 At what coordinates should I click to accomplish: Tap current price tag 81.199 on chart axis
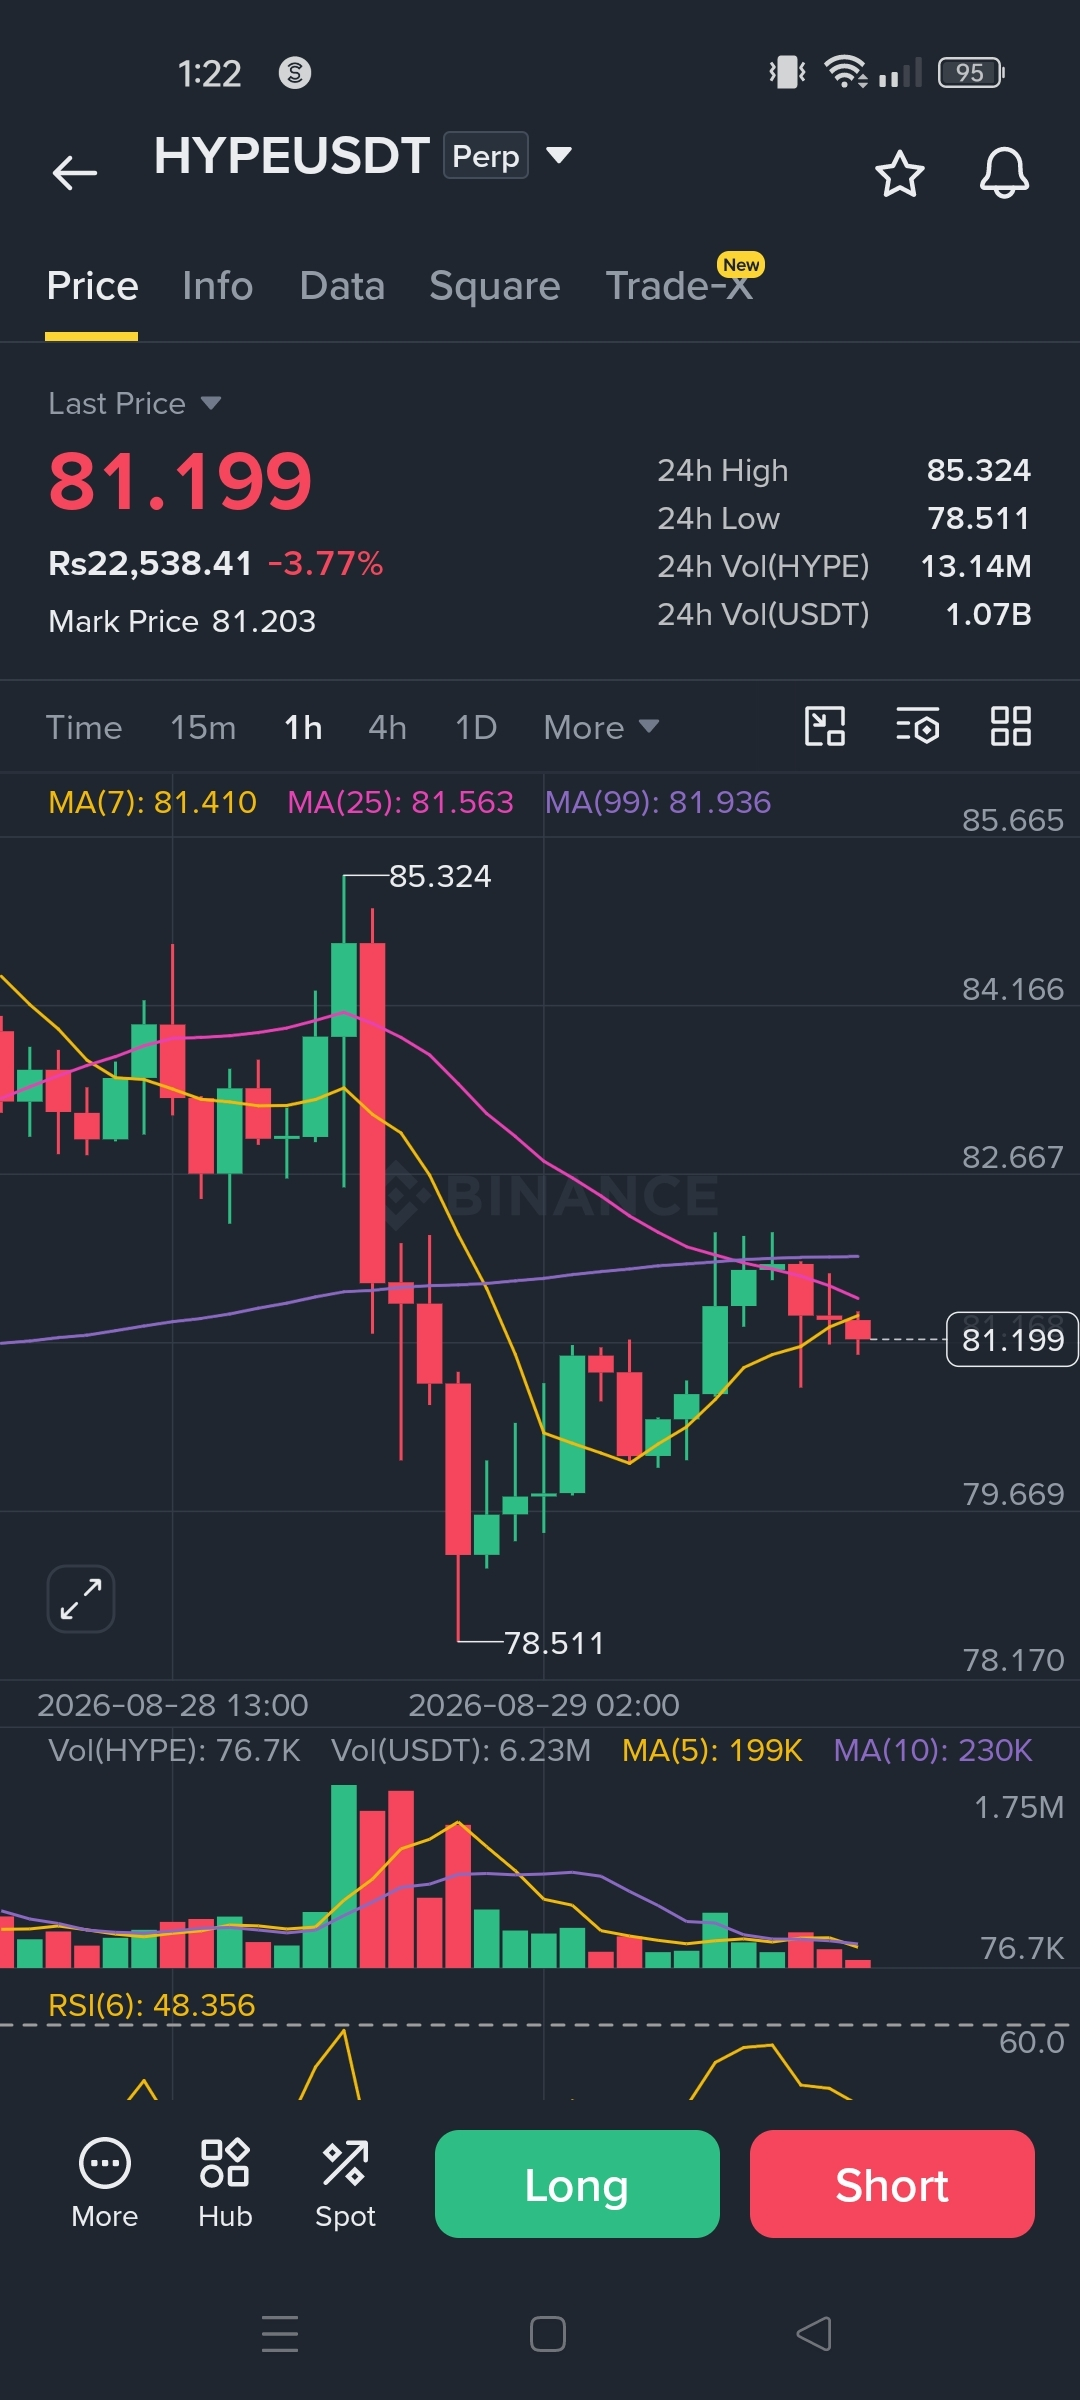[1012, 1339]
